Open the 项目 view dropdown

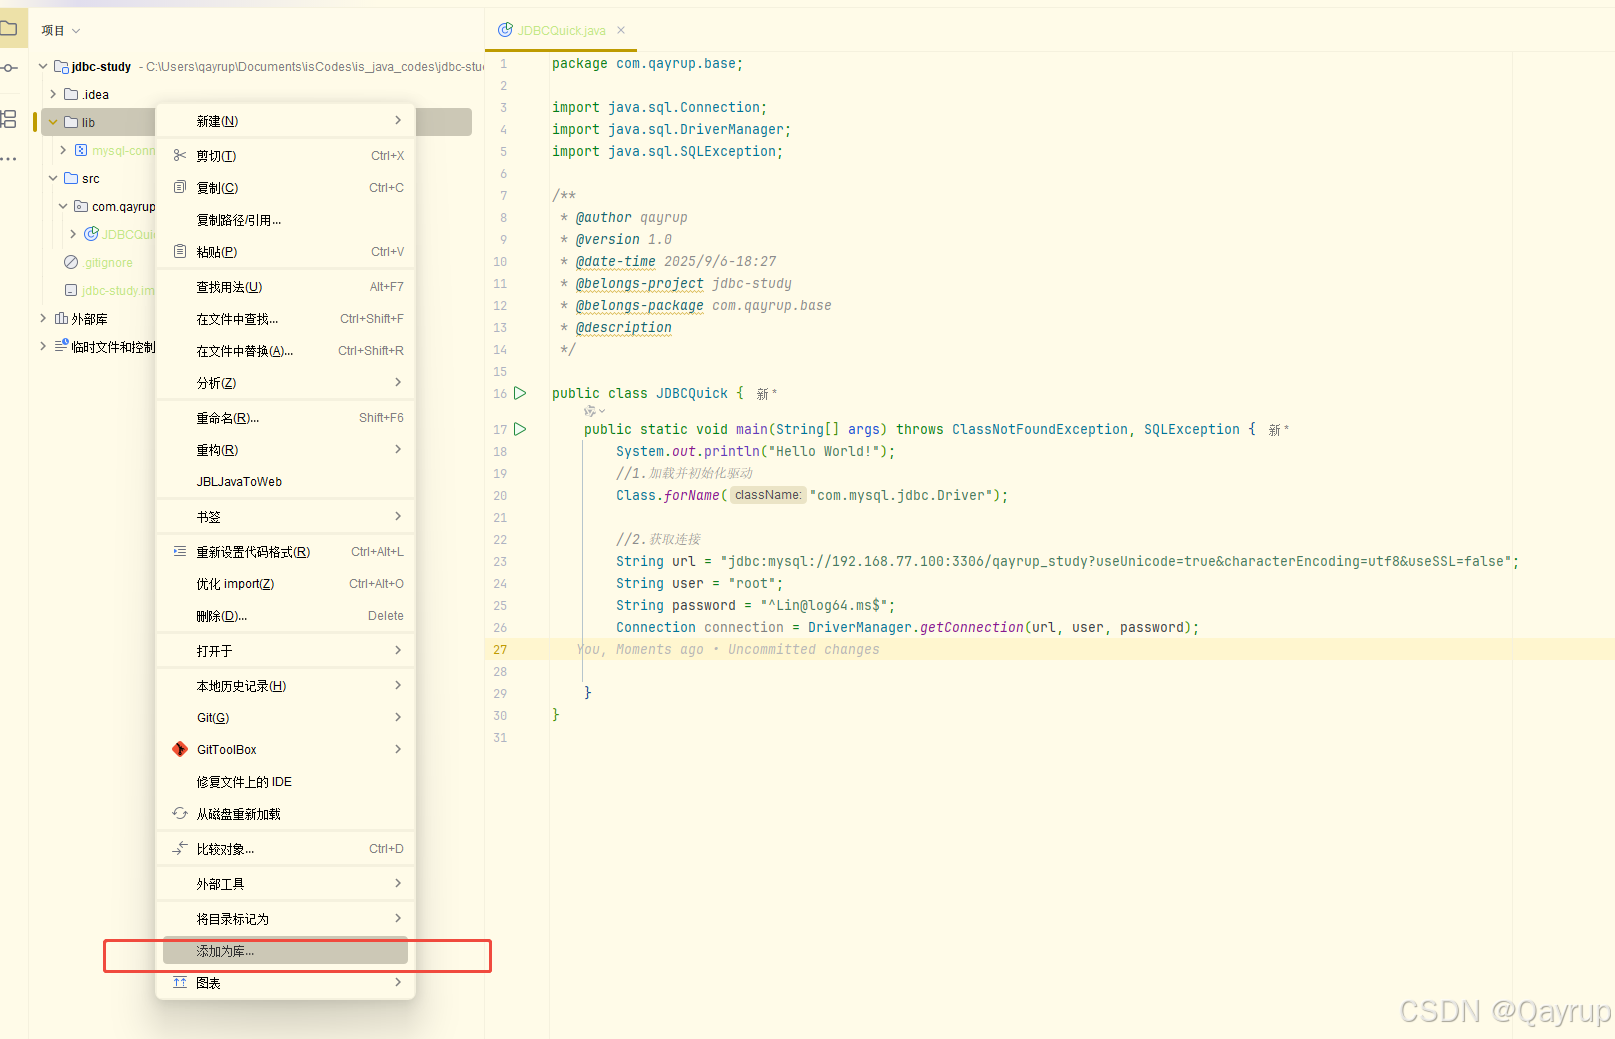[x=60, y=30]
